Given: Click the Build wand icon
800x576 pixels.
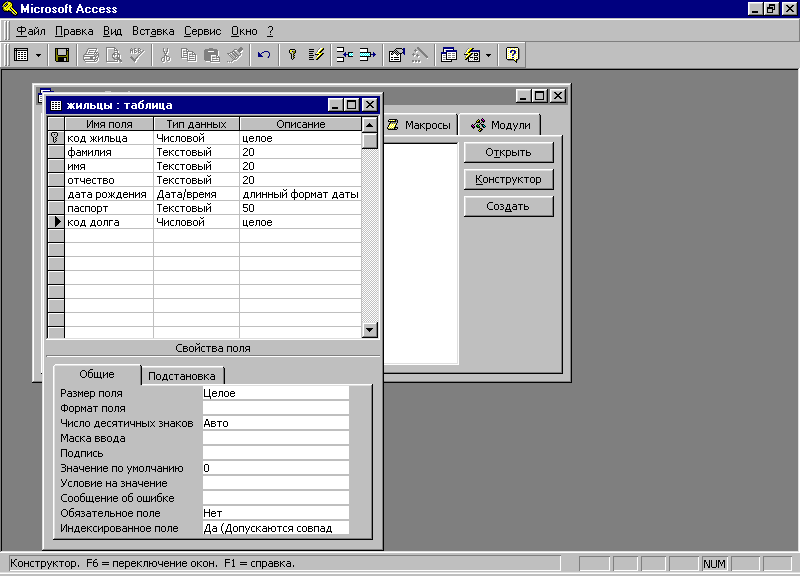Looking at the screenshot, I should (419, 55).
